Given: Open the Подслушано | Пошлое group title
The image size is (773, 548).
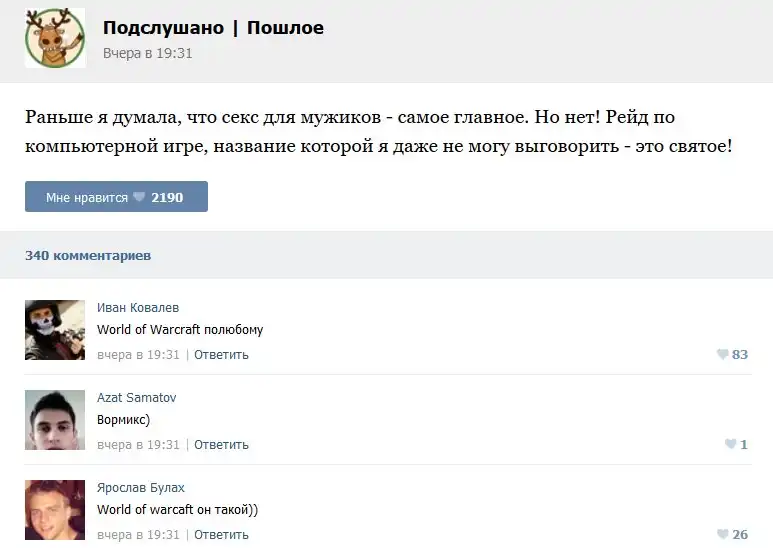Looking at the screenshot, I should [x=213, y=28].
